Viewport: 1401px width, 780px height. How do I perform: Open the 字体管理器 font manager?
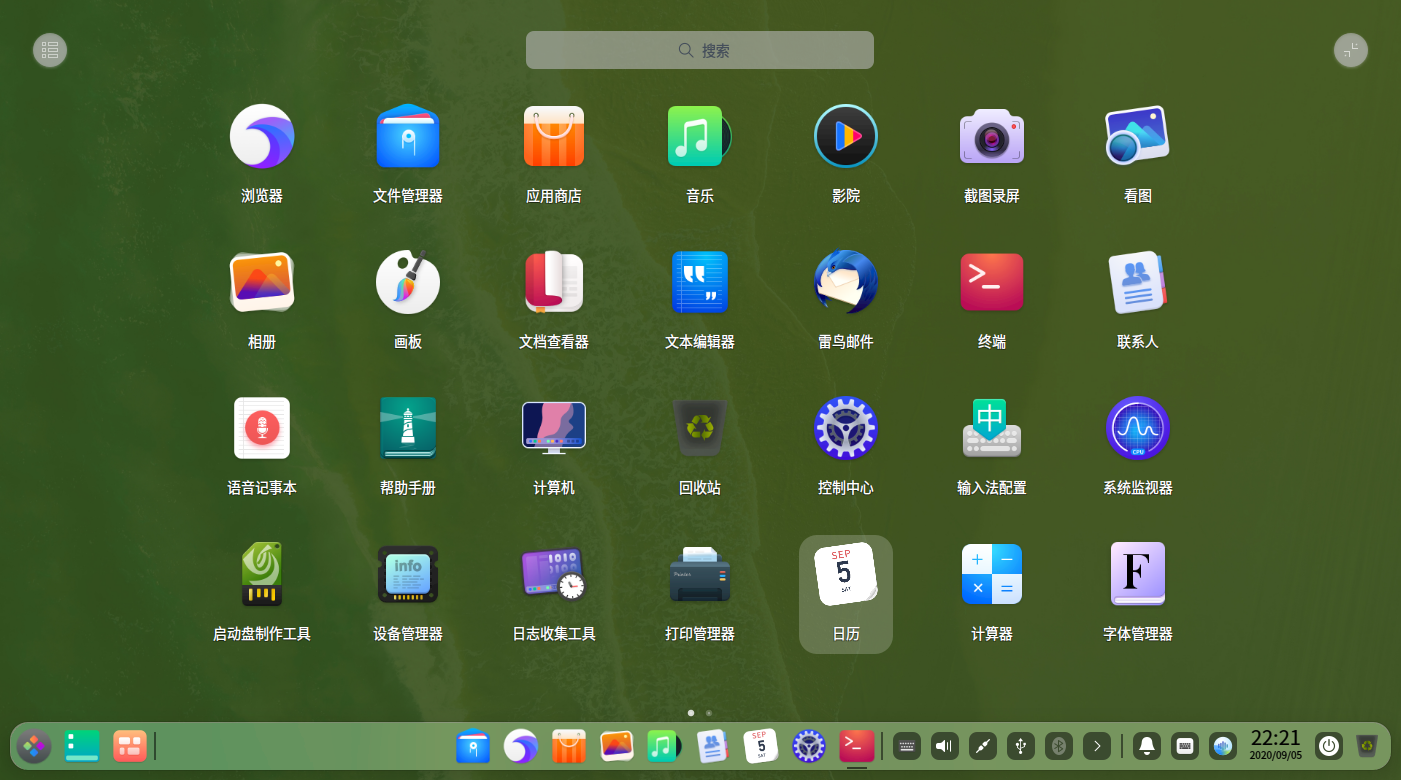[1138, 575]
